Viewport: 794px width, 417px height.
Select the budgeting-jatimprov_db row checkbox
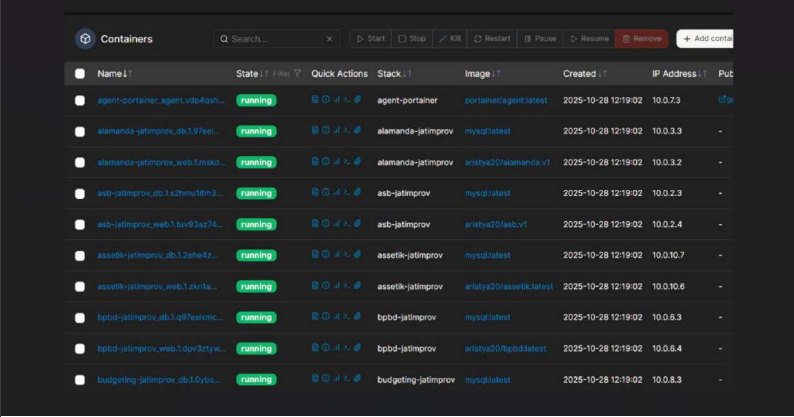[x=80, y=380]
